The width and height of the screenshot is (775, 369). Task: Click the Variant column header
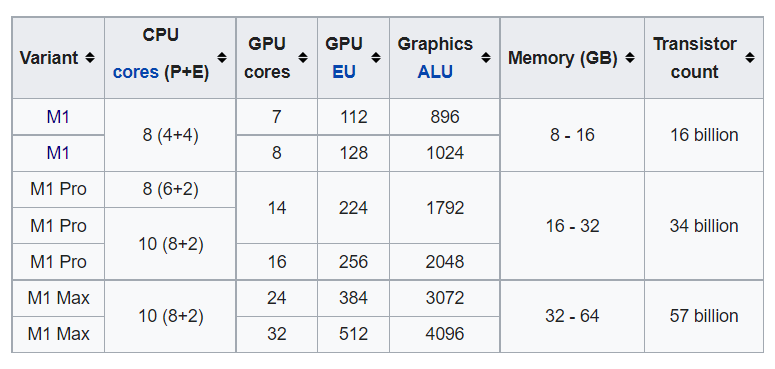coord(58,58)
